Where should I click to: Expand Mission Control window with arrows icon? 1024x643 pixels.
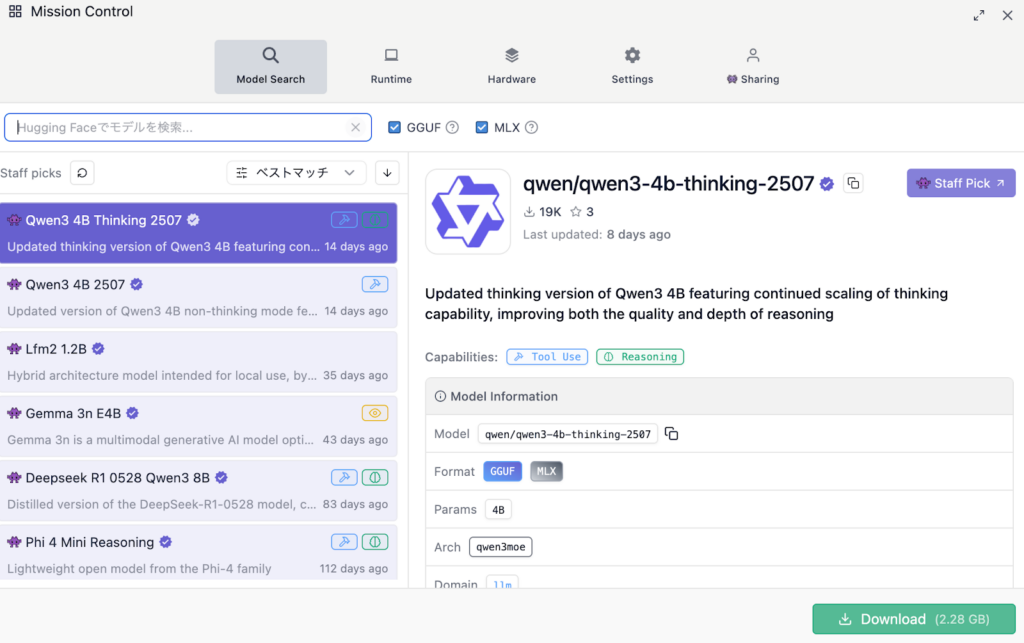(978, 15)
